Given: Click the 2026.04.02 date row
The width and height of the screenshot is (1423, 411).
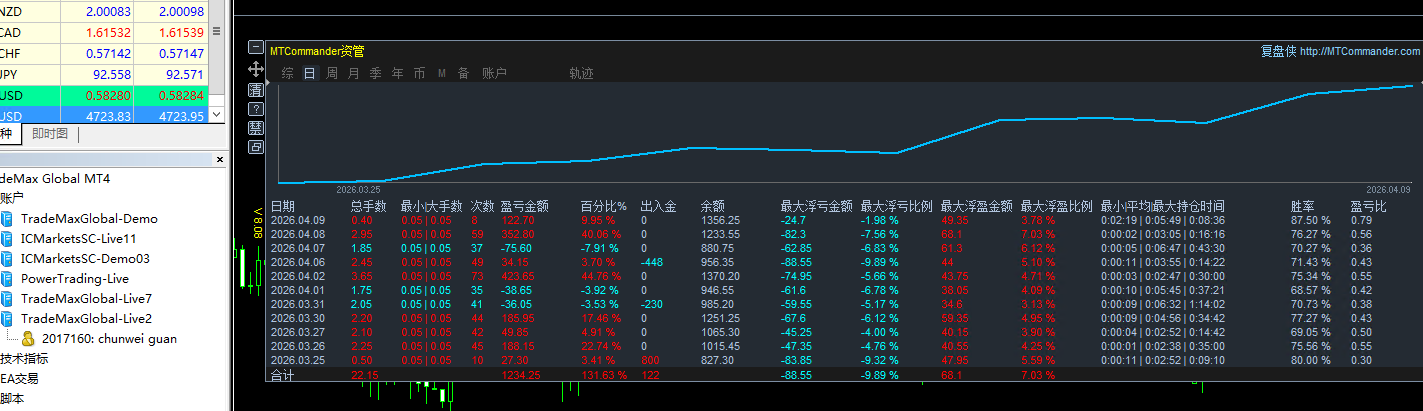Looking at the screenshot, I should pos(298,275).
